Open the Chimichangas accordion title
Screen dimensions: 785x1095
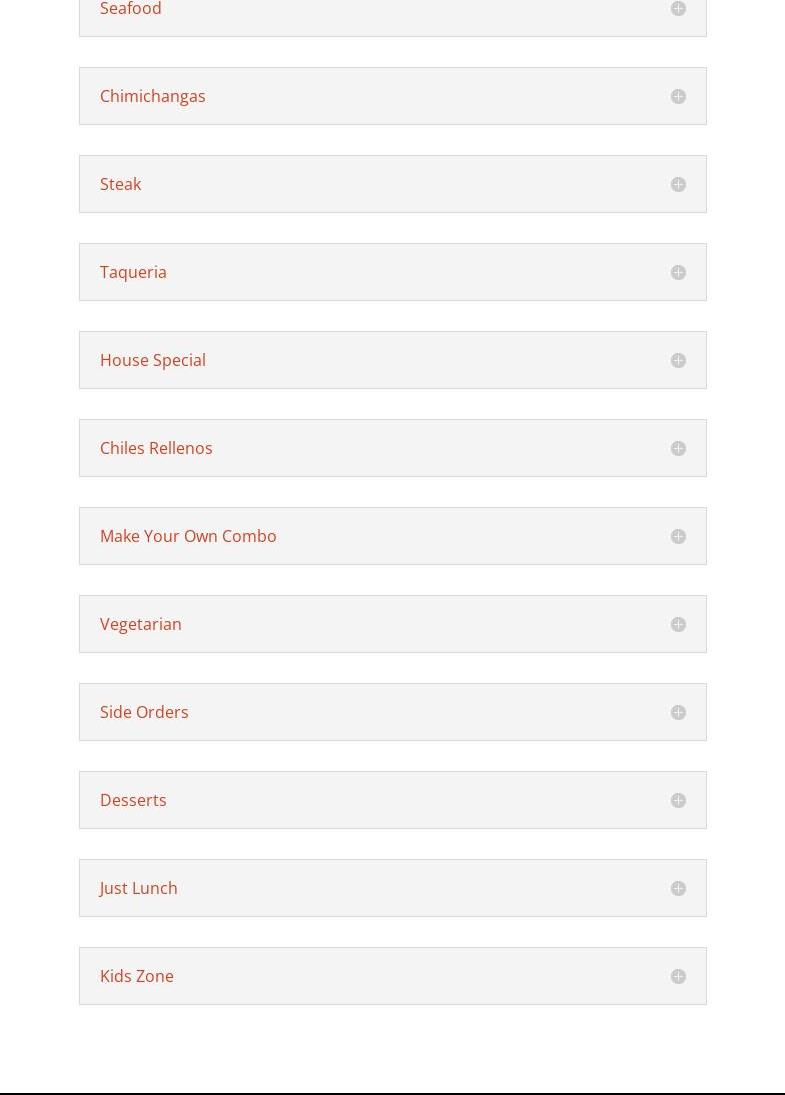pyautogui.click(x=153, y=96)
